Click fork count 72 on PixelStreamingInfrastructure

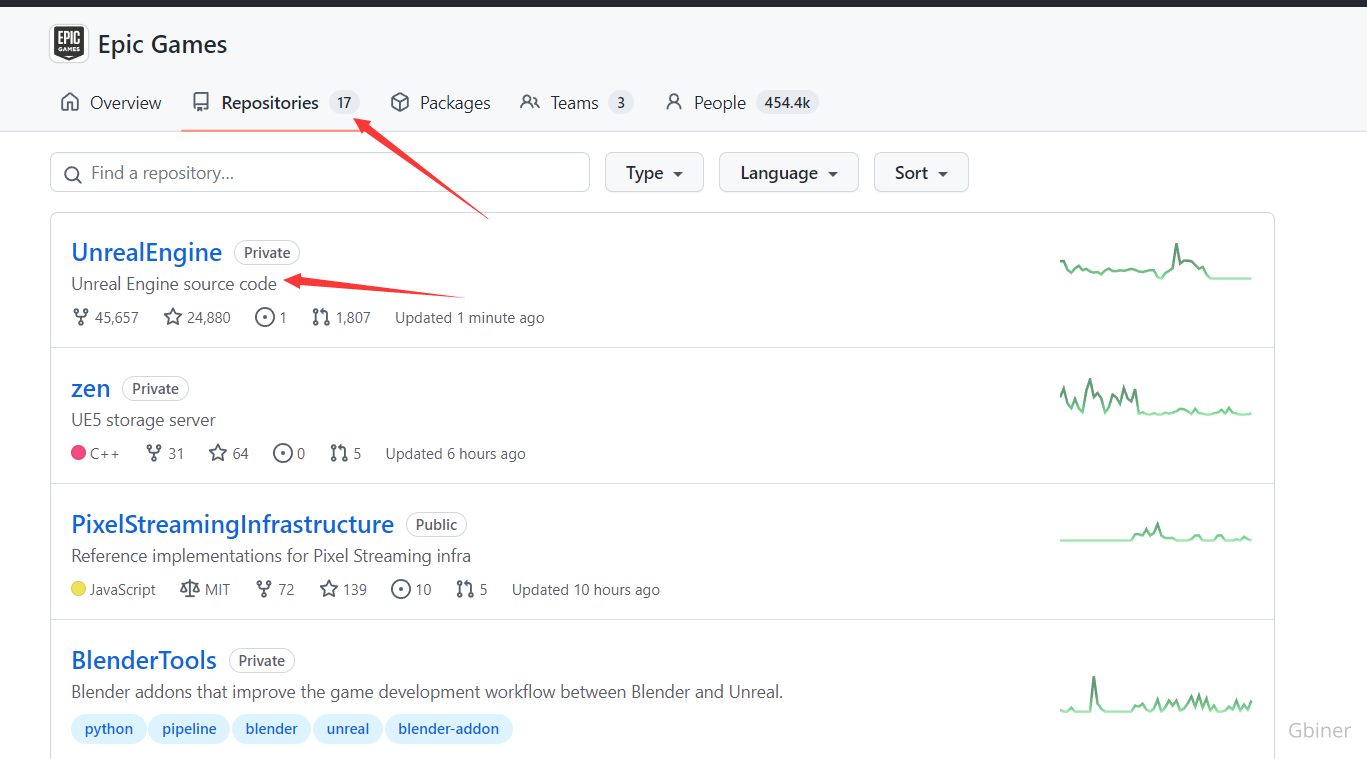click(x=275, y=590)
